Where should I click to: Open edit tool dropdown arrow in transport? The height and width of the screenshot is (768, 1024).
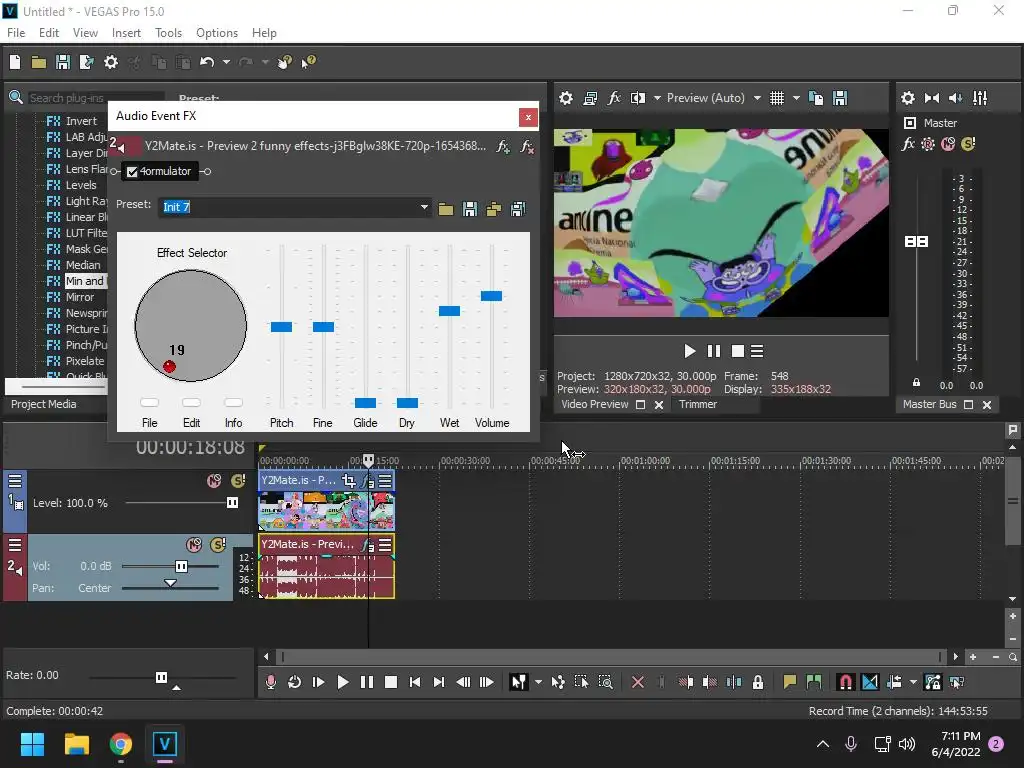click(x=538, y=682)
